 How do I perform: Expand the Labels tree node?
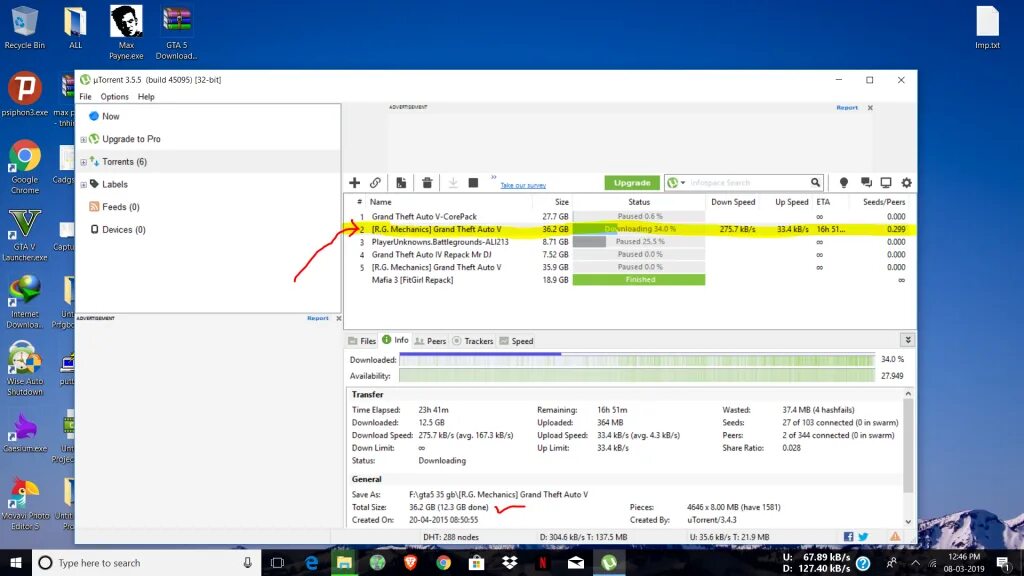pyautogui.click(x=83, y=185)
